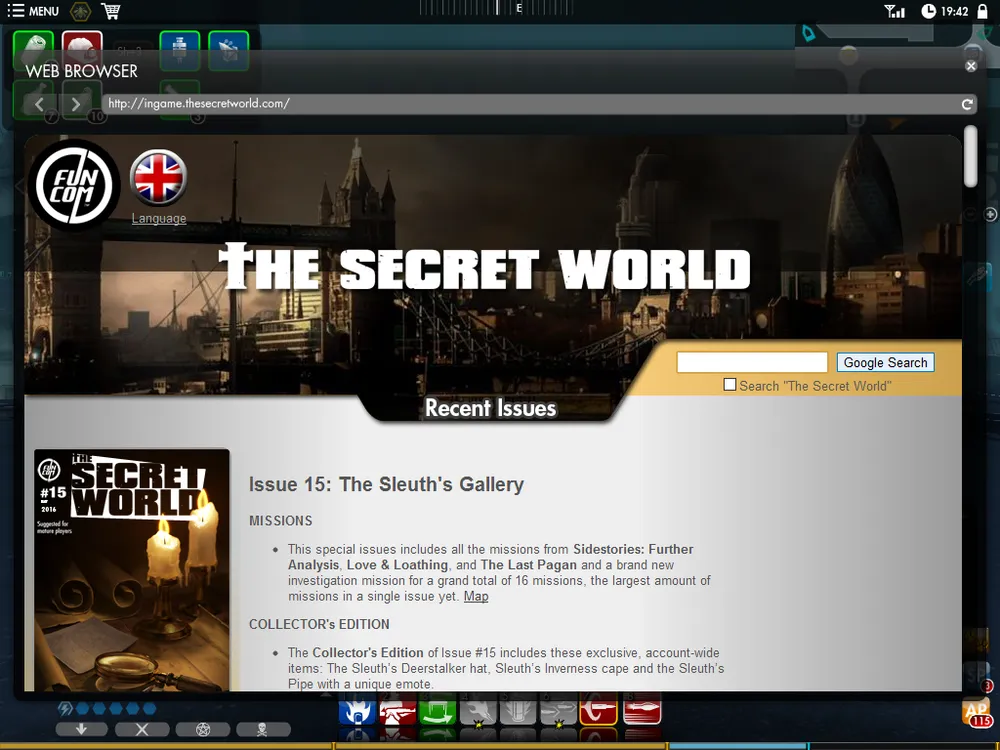Click the COLLECTOR's EDITION section heading

(319, 624)
